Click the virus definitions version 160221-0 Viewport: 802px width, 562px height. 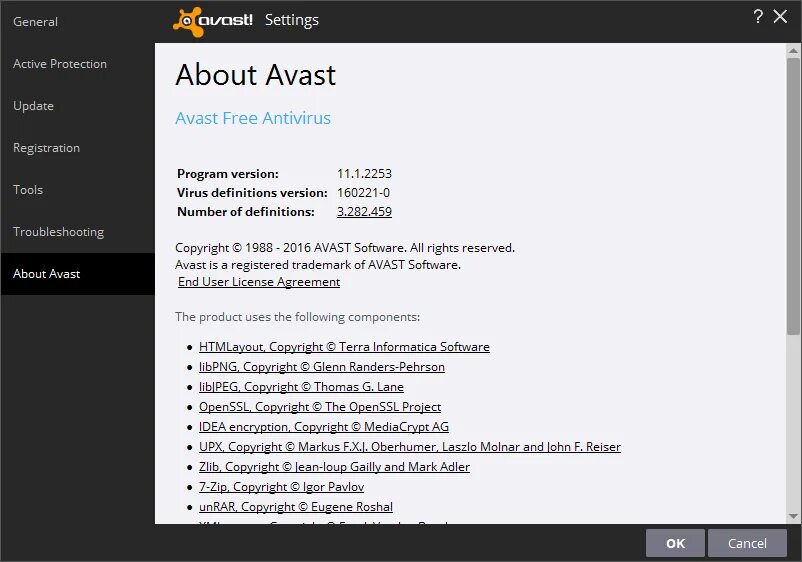click(363, 192)
